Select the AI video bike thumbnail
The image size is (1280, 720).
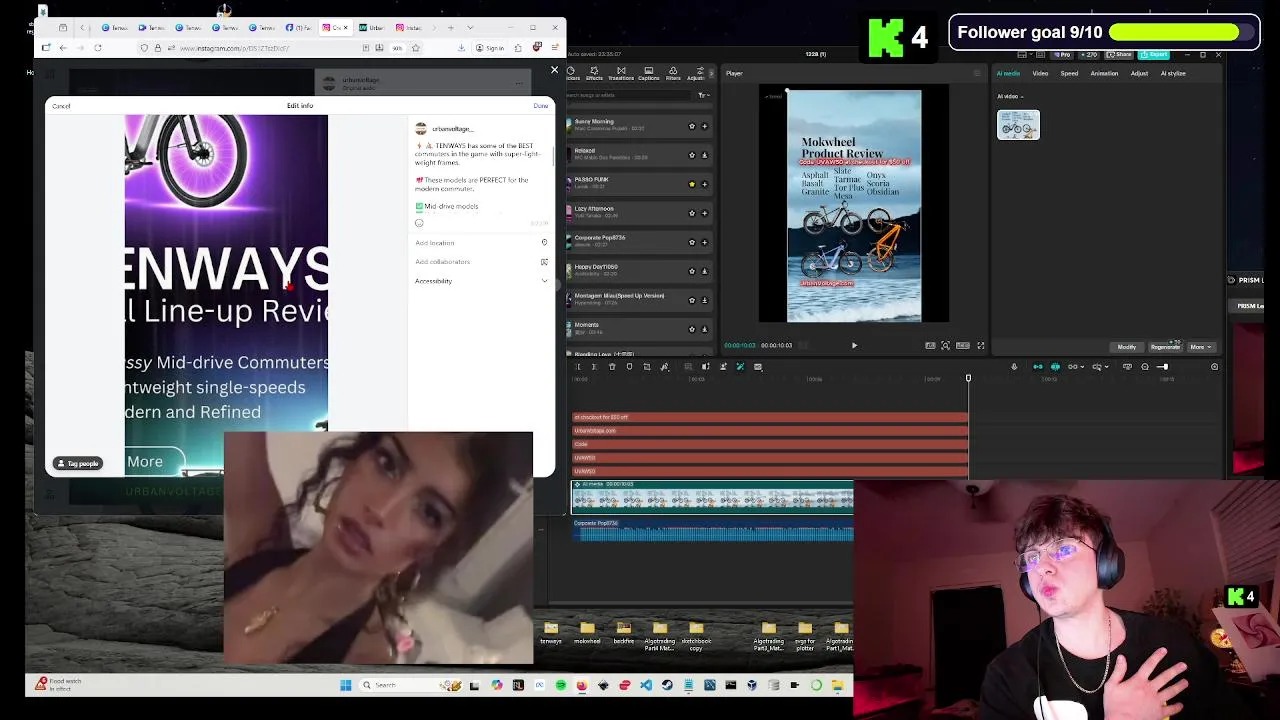pyautogui.click(x=1018, y=125)
